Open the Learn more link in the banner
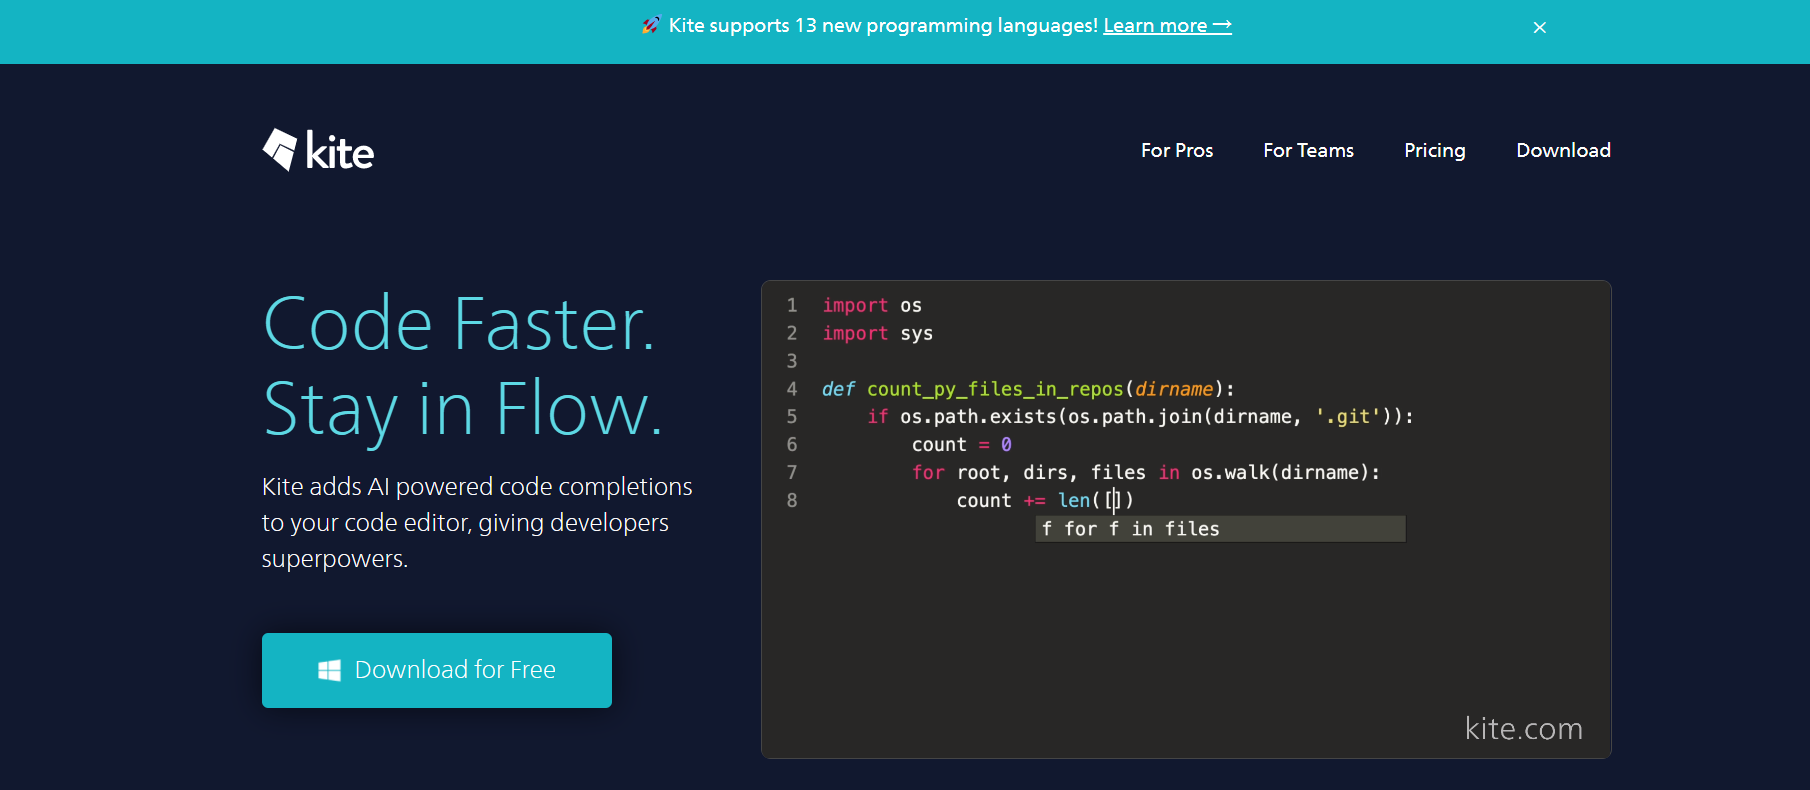This screenshot has width=1810, height=790. coord(1167,26)
